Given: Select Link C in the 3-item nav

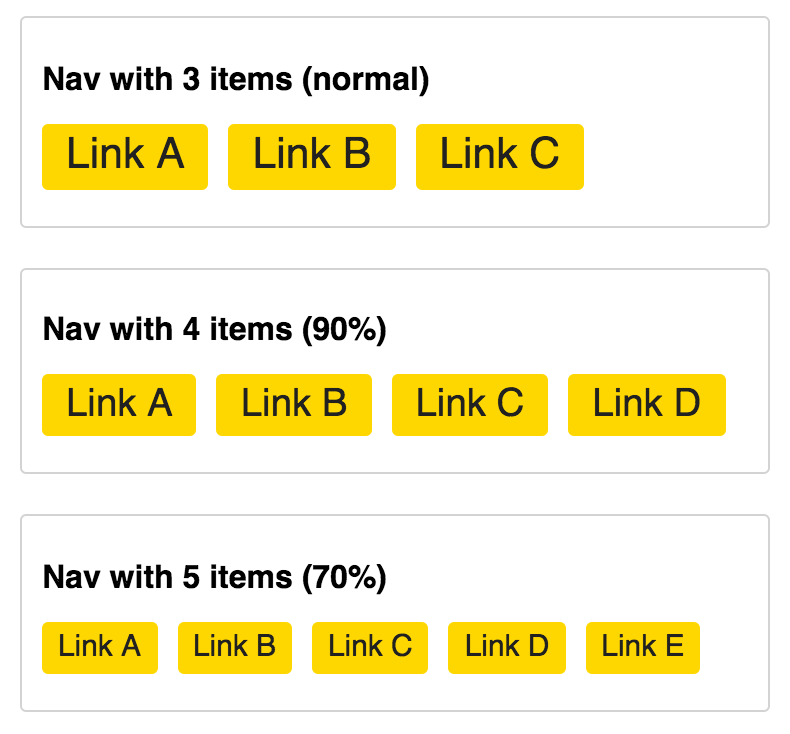Looking at the screenshot, I should pos(499,156).
